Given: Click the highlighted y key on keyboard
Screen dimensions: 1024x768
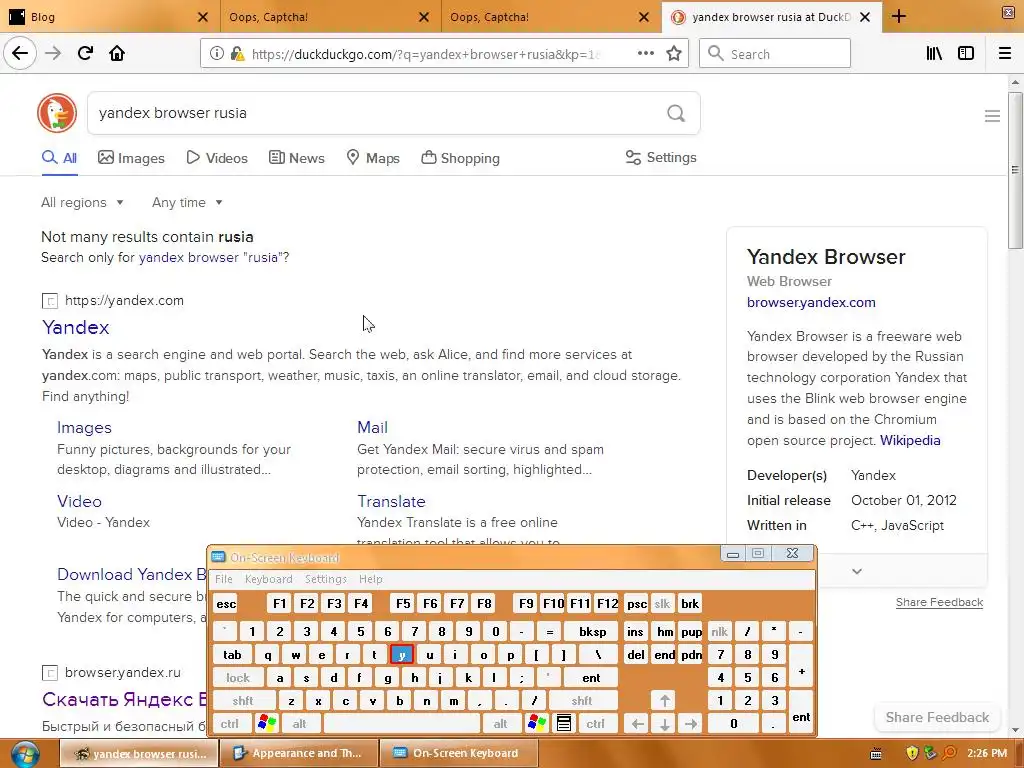Looking at the screenshot, I should pyautogui.click(x=402, y=654).
